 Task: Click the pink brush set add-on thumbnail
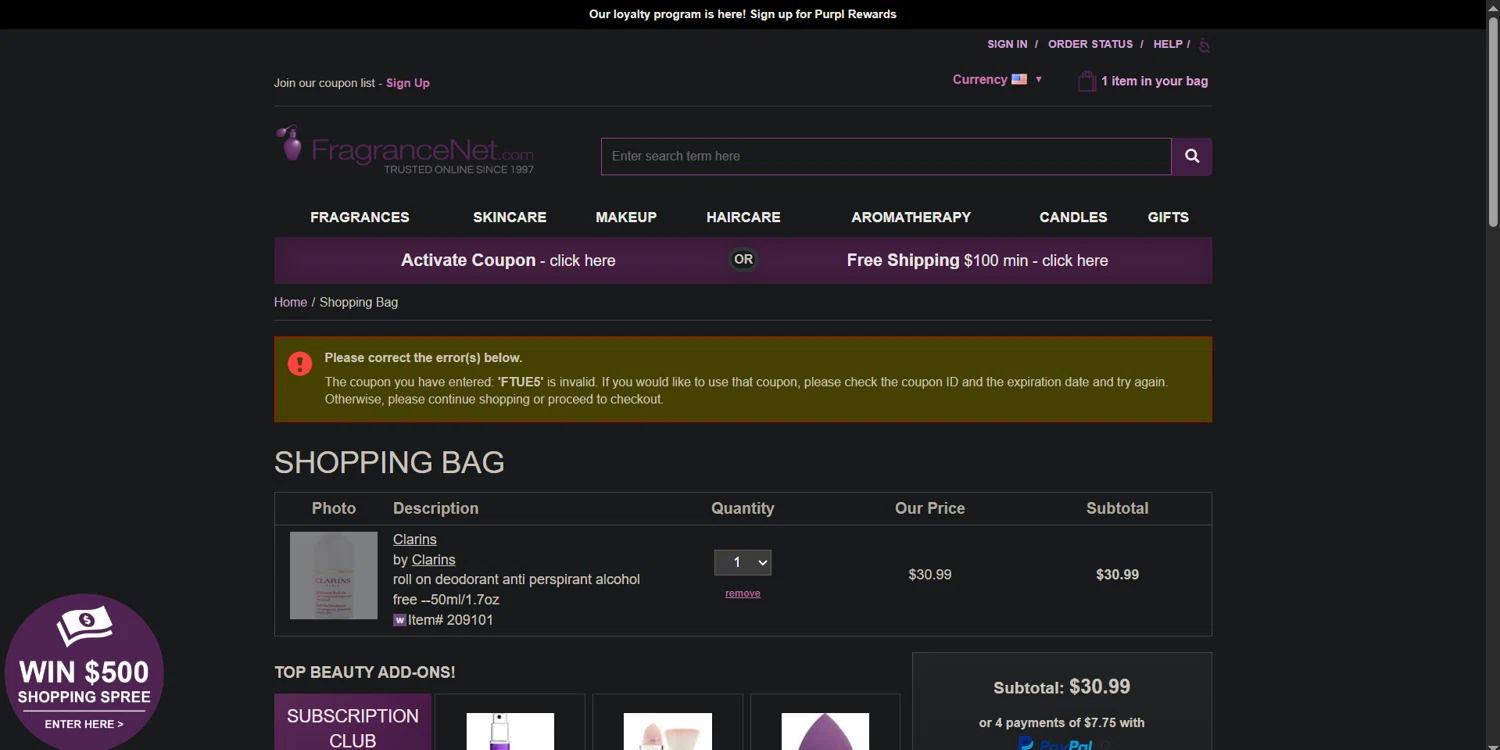(x=667, y=731)
